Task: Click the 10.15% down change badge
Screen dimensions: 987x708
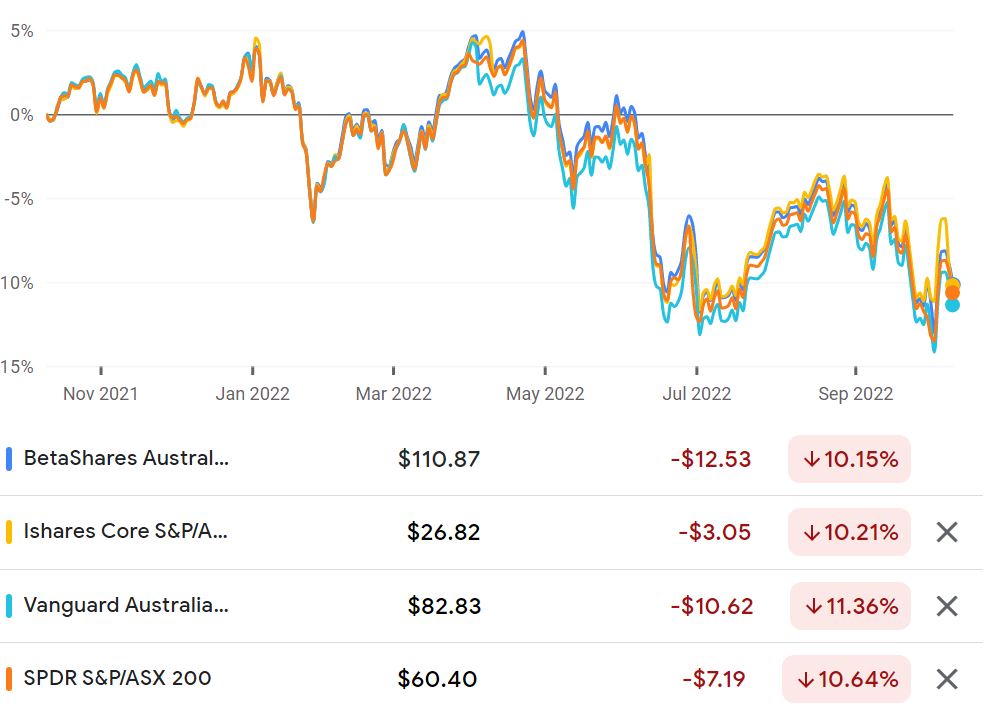Action: pyautogui.click(x=849, y=459)
